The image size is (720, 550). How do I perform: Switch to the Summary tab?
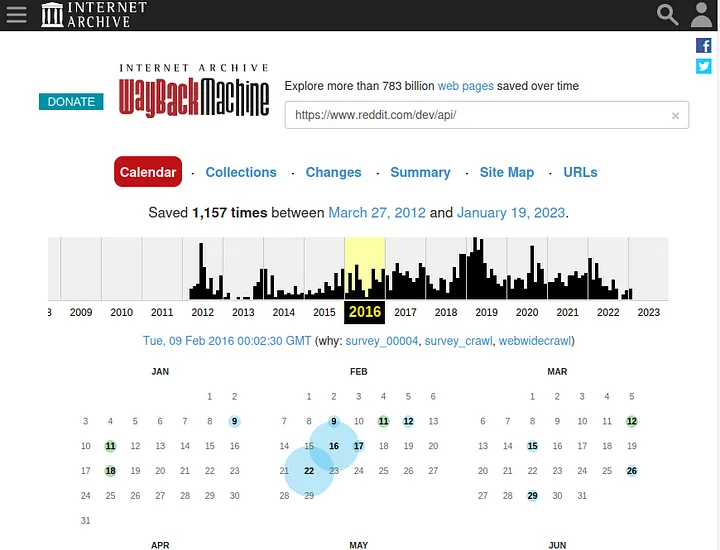tap(420, 172)
